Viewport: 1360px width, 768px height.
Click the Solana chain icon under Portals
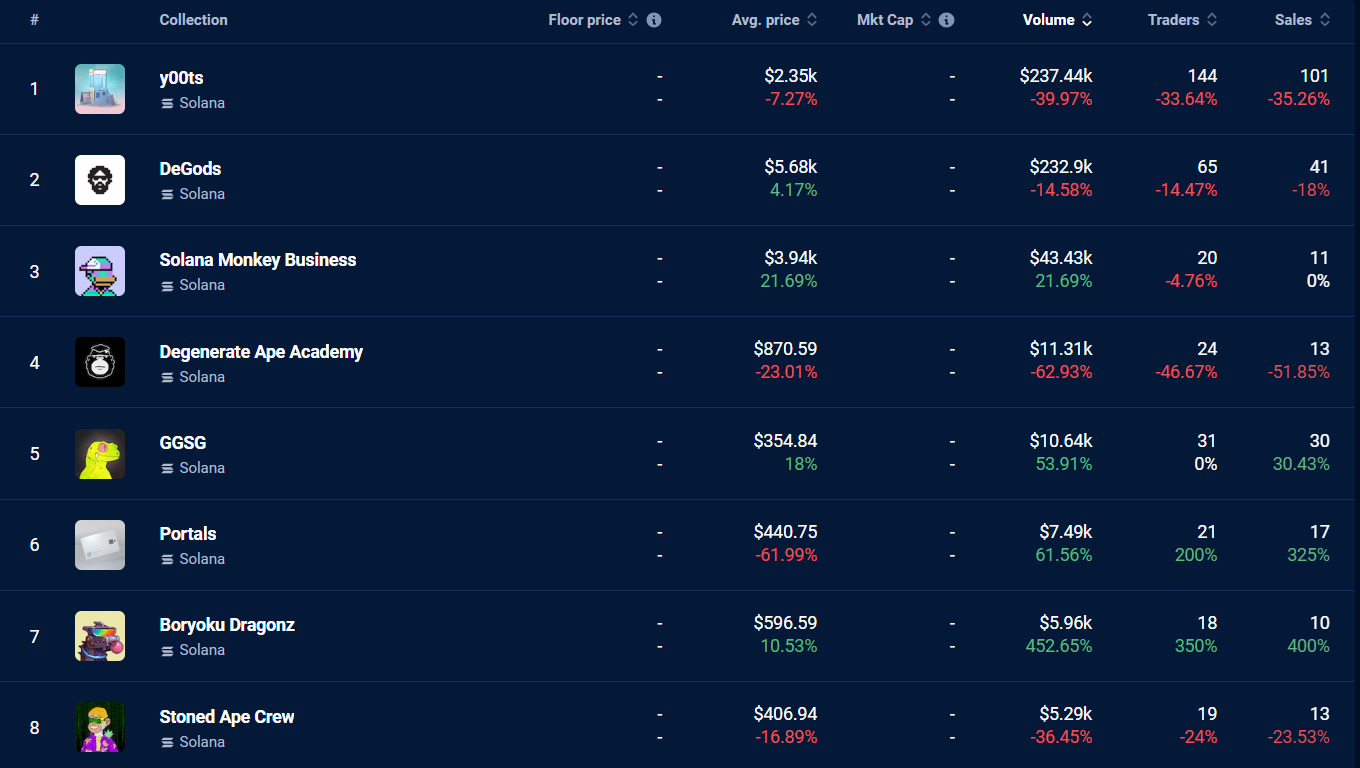pos(167,559)
